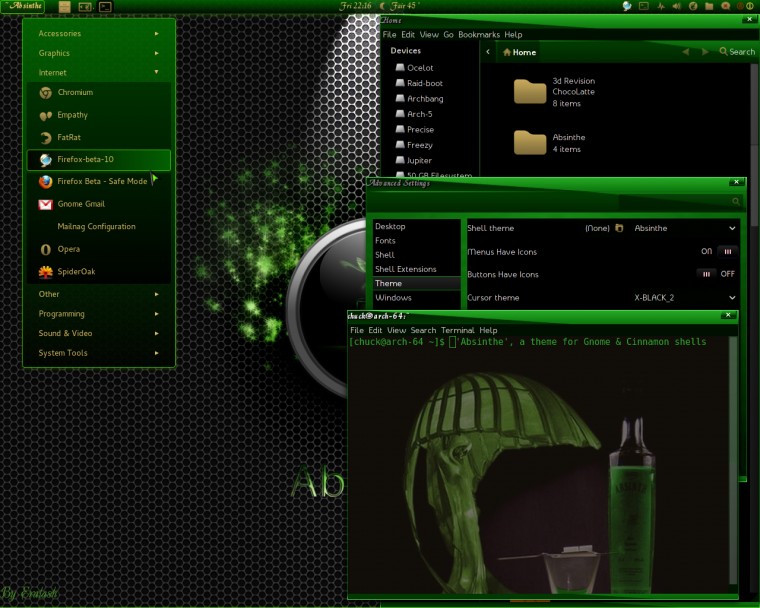Select Shell Extensions in Advanced Settings sidebar
Screen dimensions: 760x608
[x=416, y=269]
